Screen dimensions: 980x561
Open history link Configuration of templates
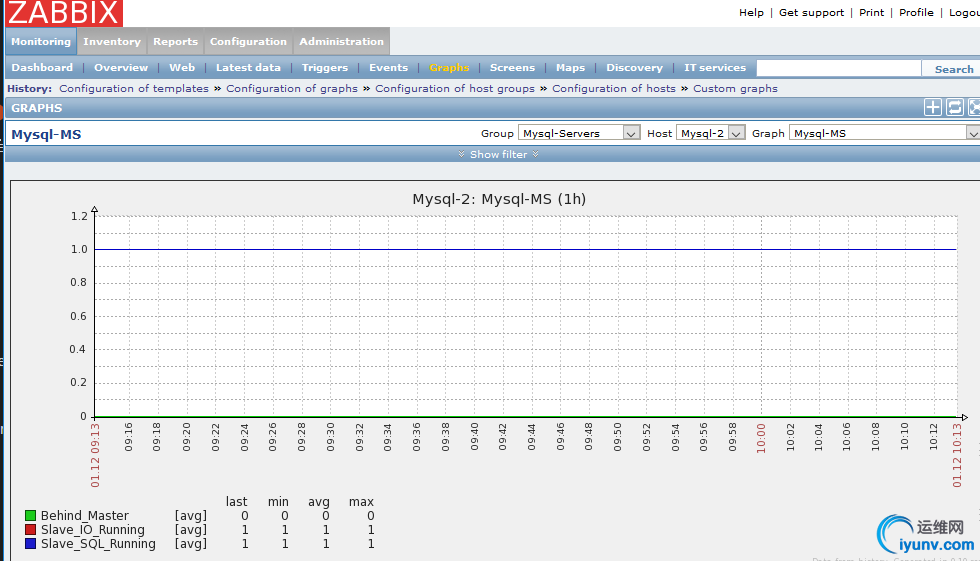click(134, 89)
